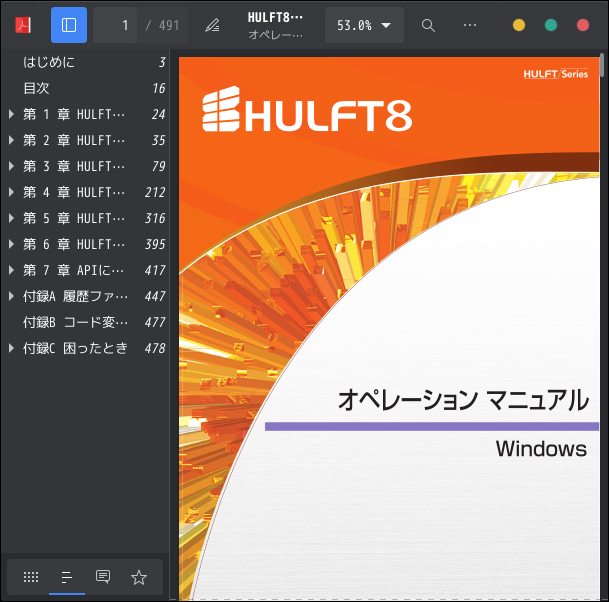The height and width of the screenshot is (602, 609).
Task: Select 第 1 章 HULFT… chapter title
Action: pyautogui.click(x=74, y=114)
